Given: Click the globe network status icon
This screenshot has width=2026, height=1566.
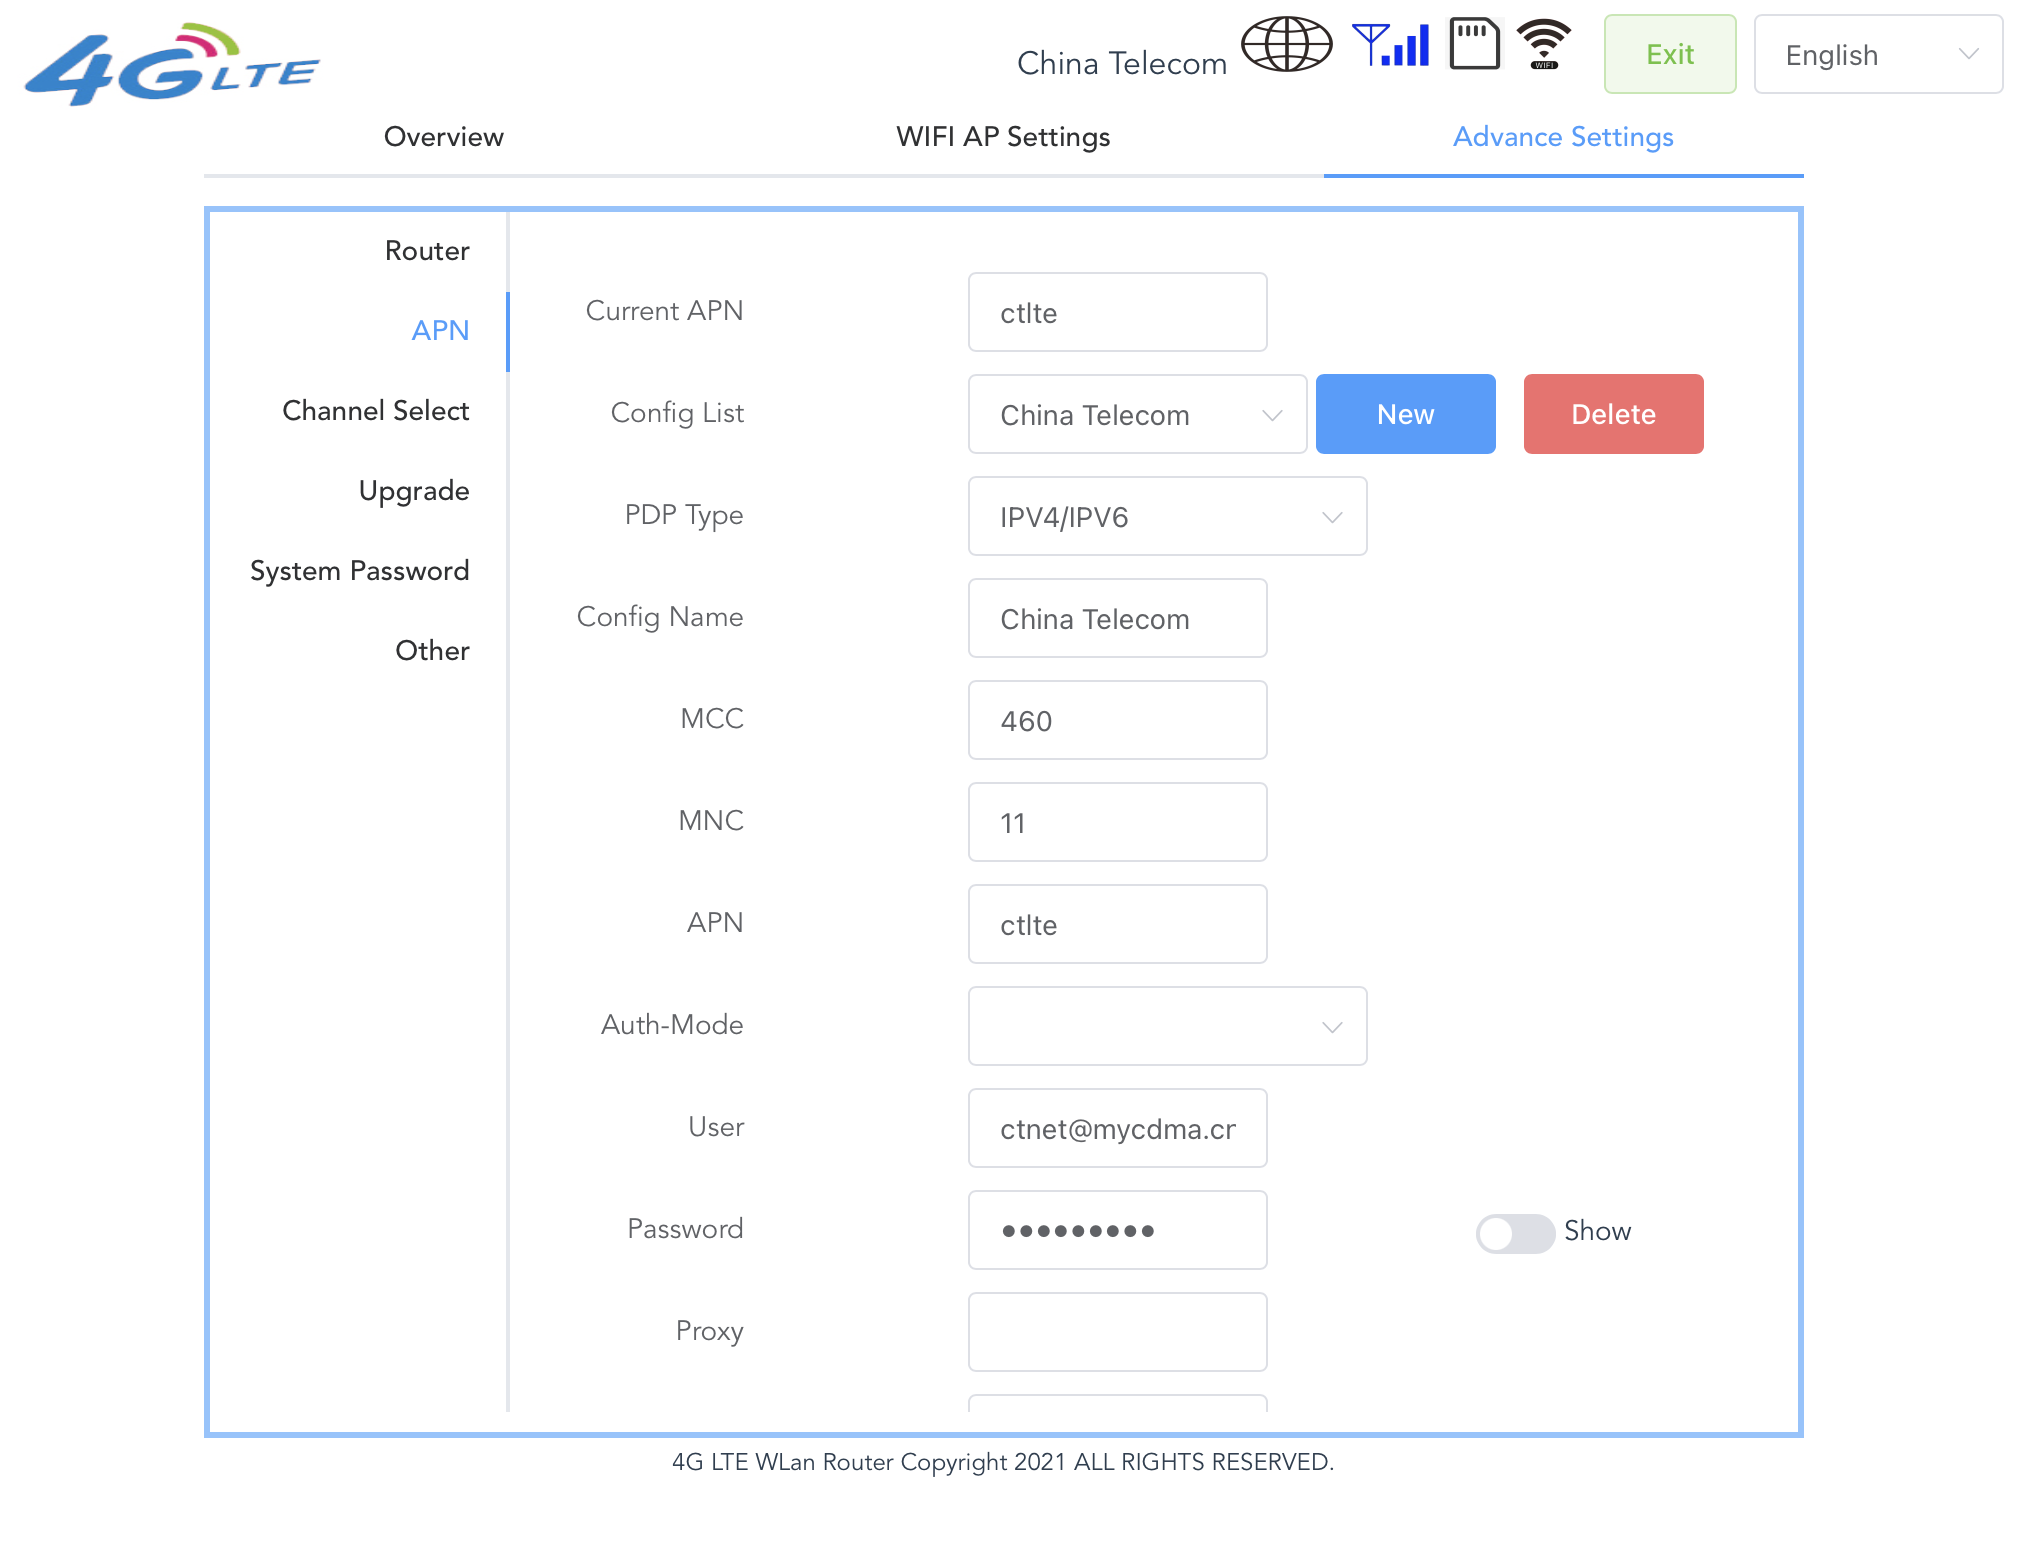Looking at the screenshot, I should 1286,45.
